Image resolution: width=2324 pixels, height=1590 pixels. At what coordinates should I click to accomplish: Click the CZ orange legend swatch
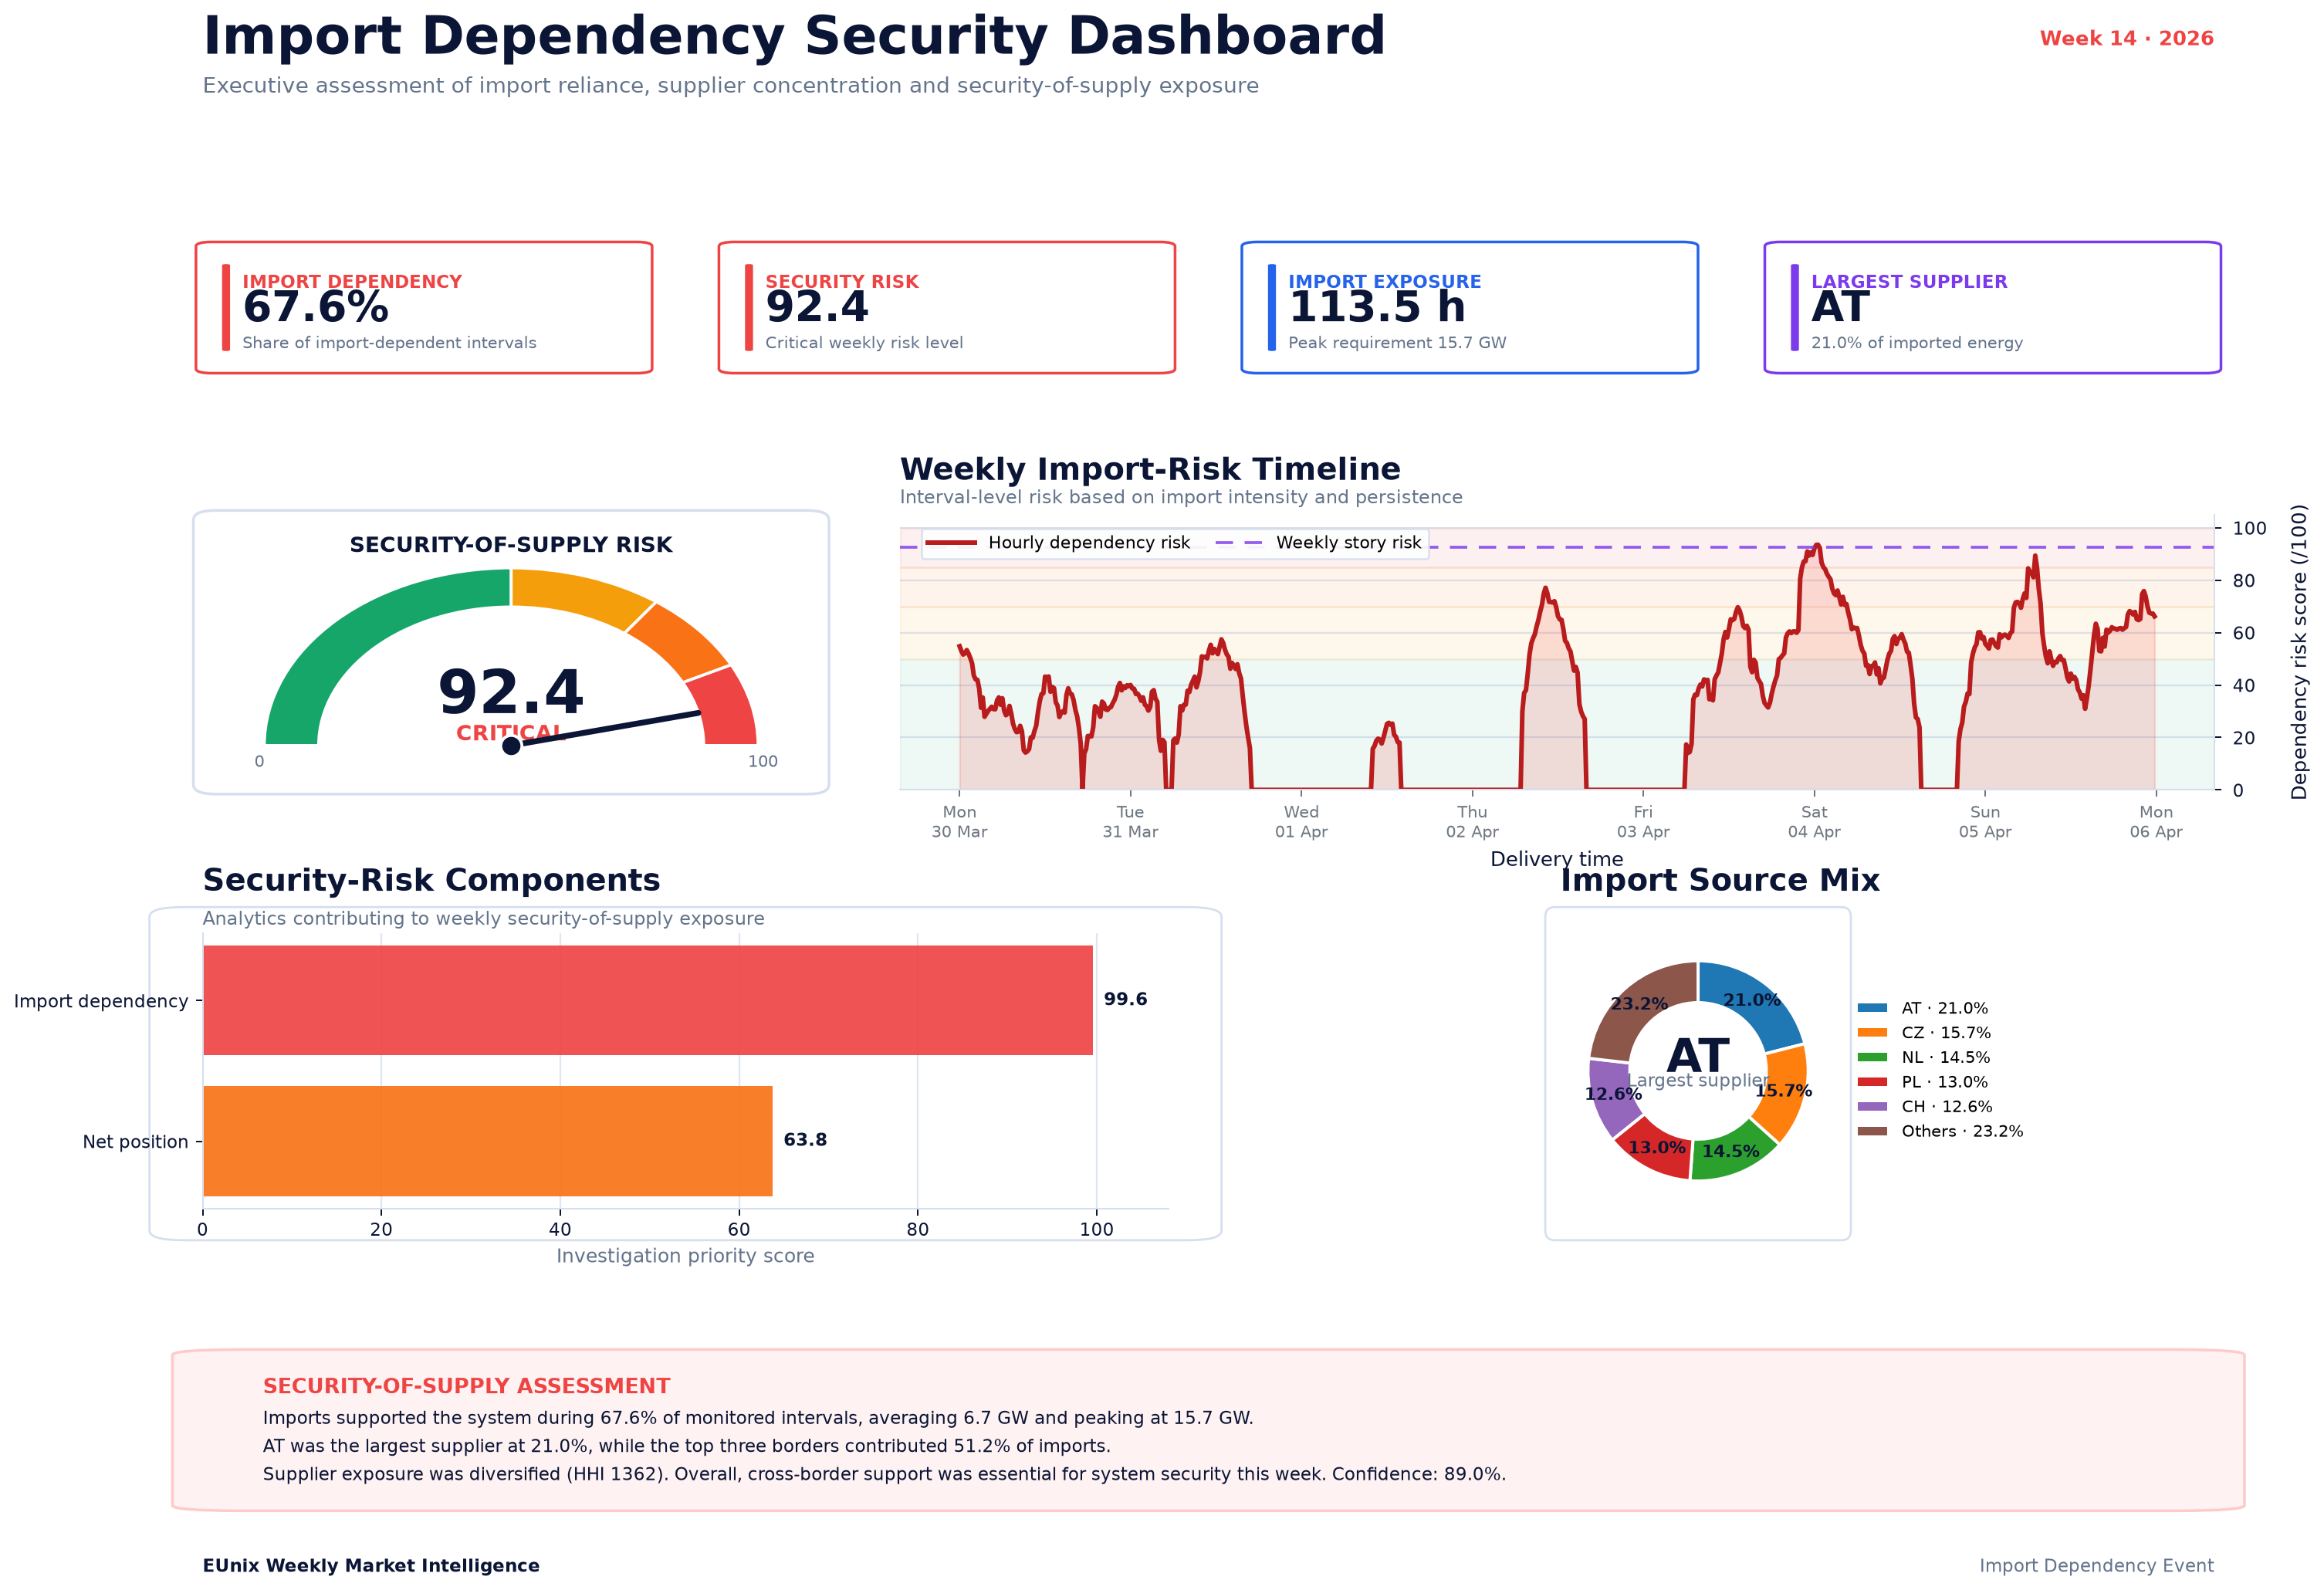tap(1872, 1033)
